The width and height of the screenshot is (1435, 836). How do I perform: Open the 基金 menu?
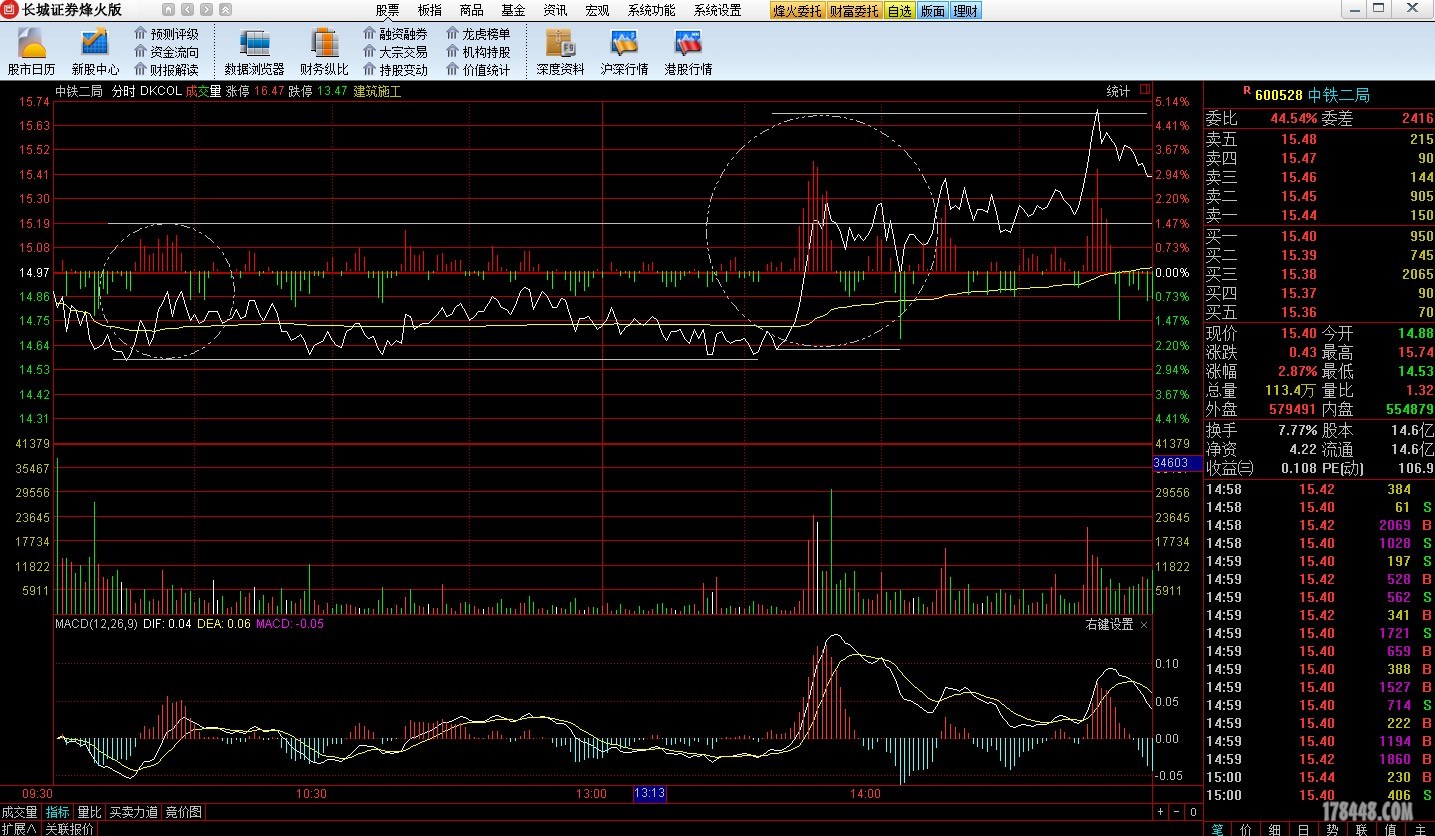513,10
